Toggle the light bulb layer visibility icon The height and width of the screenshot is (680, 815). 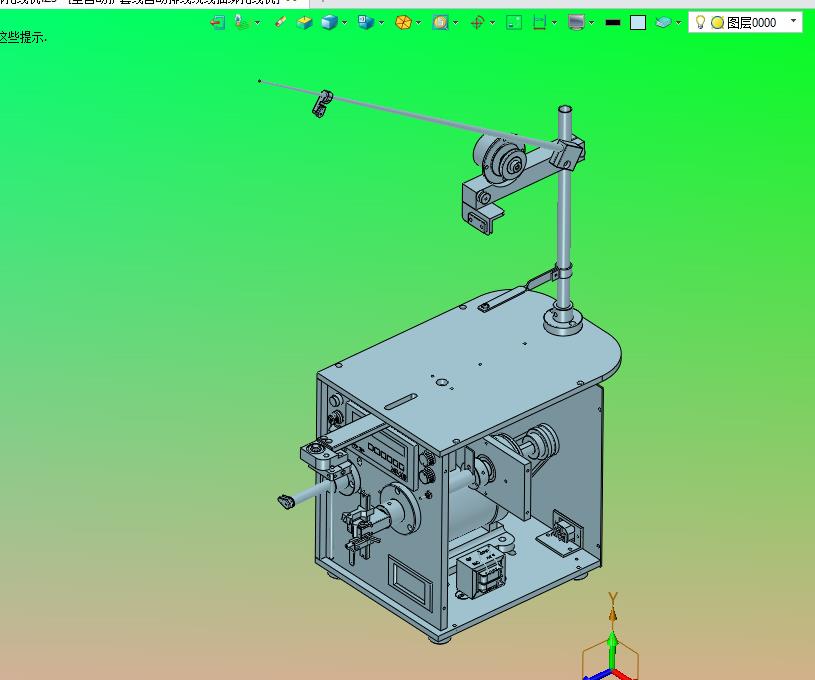click(x=700, y=22)
